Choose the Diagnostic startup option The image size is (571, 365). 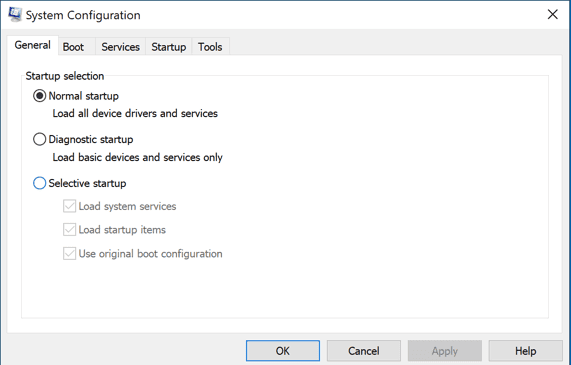pos(39,139)
